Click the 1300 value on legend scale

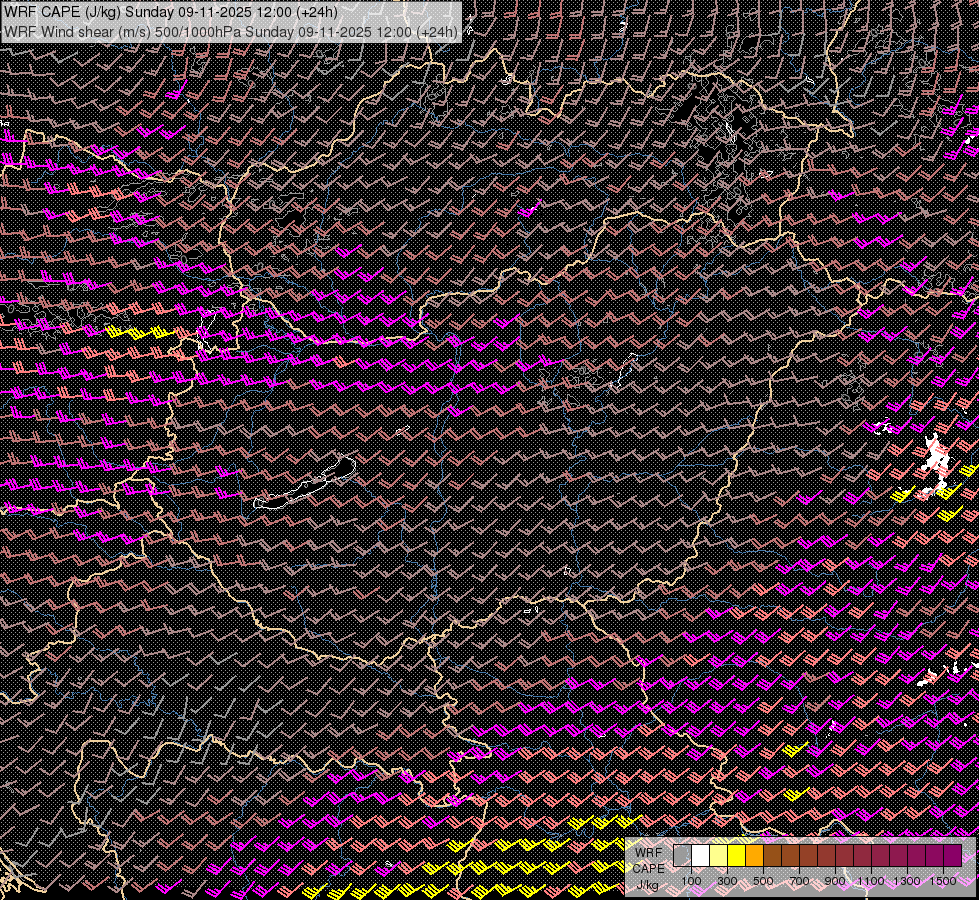click(907, 881)
